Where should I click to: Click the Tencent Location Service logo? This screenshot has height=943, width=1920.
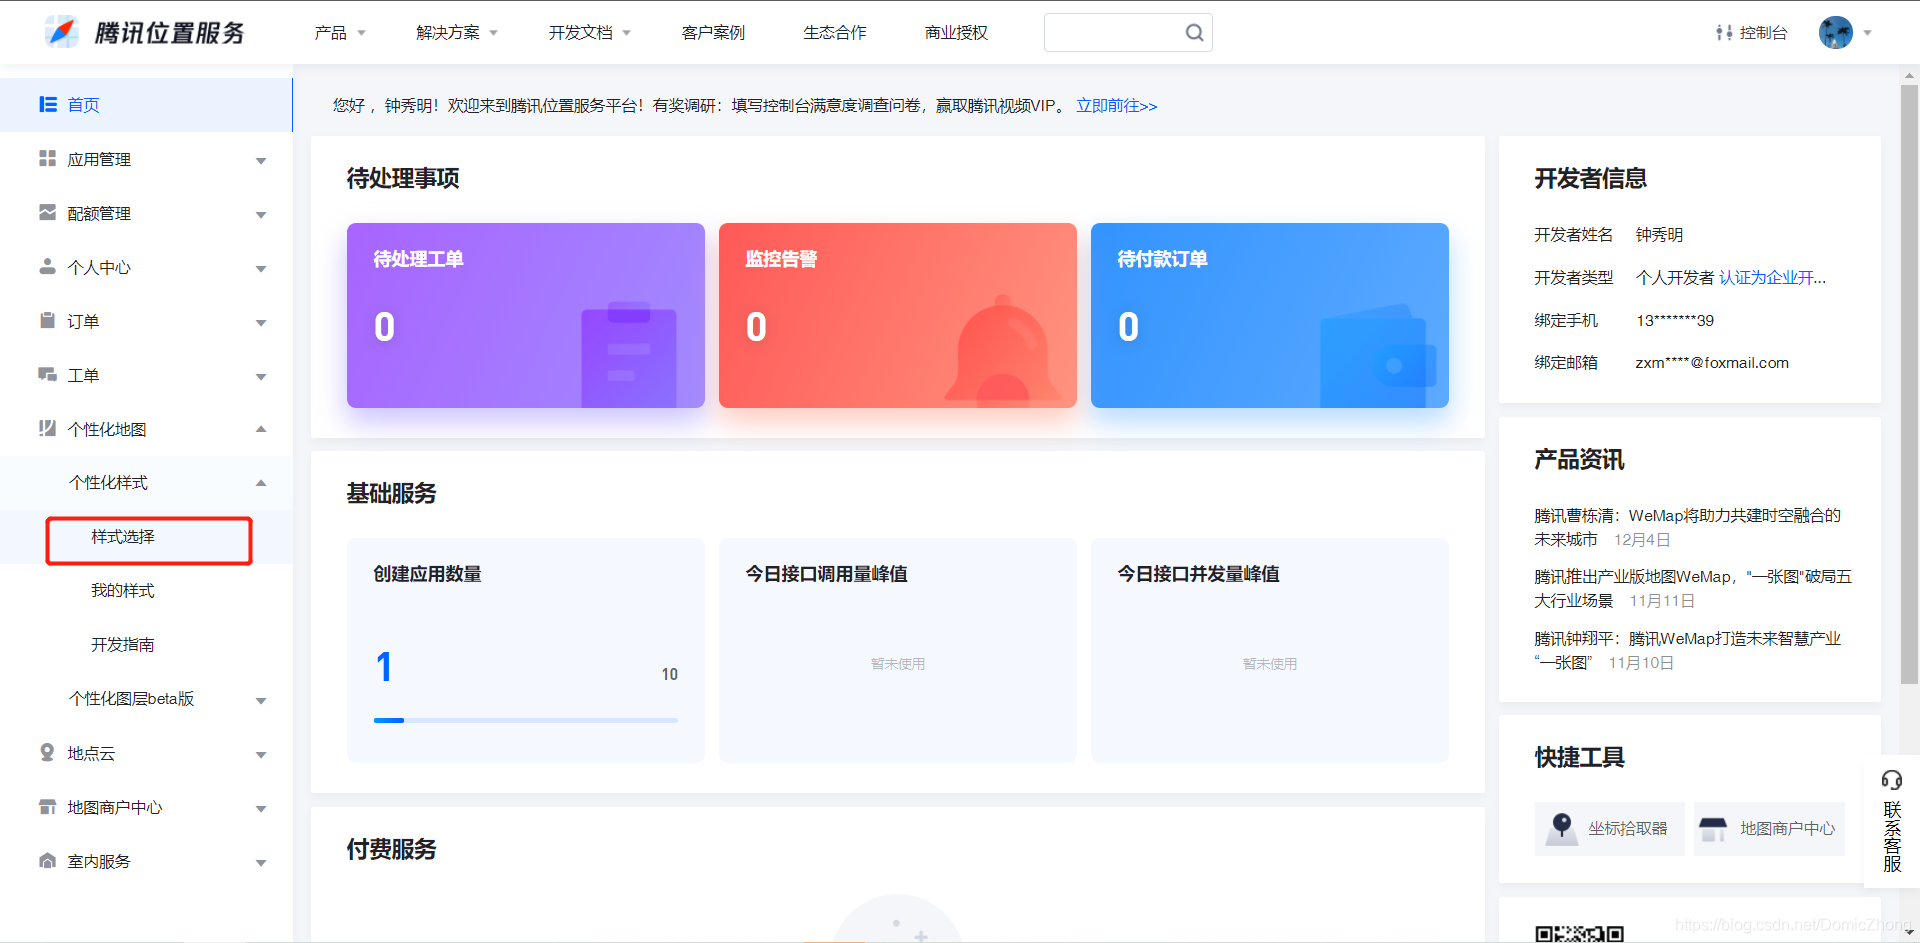[x=145, y=32]
